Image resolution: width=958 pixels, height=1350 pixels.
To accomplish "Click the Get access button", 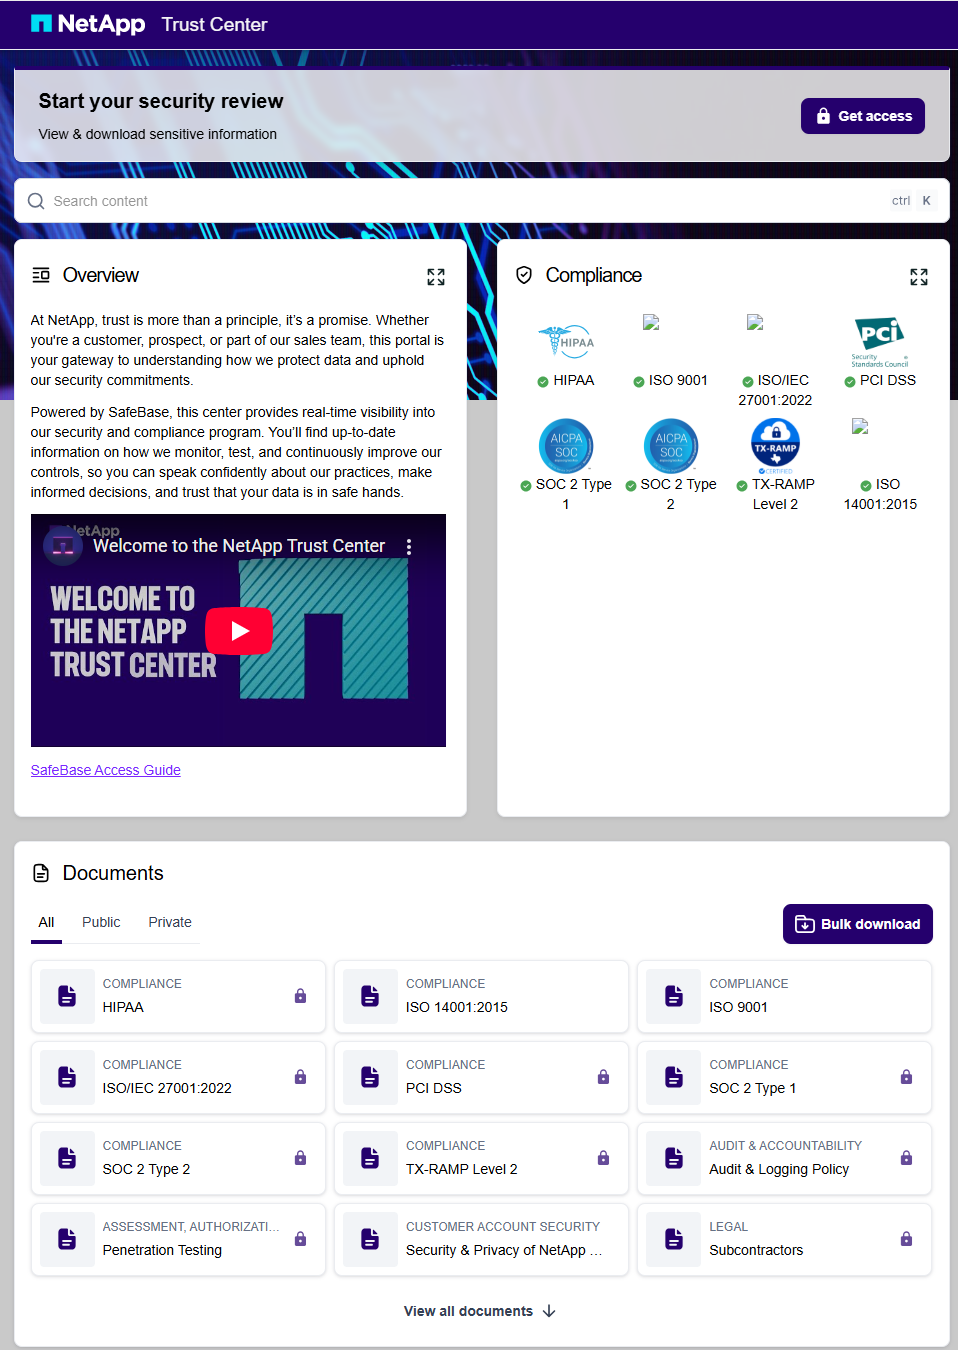I will pyautogui.click(x=862, y=116).
